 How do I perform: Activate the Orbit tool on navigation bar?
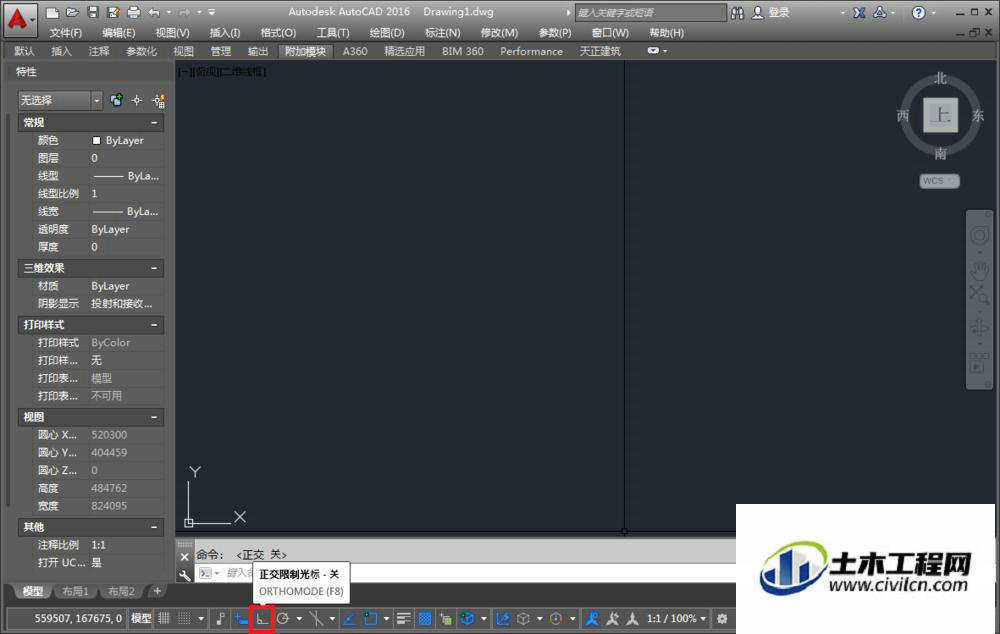[x=979, y=328]
